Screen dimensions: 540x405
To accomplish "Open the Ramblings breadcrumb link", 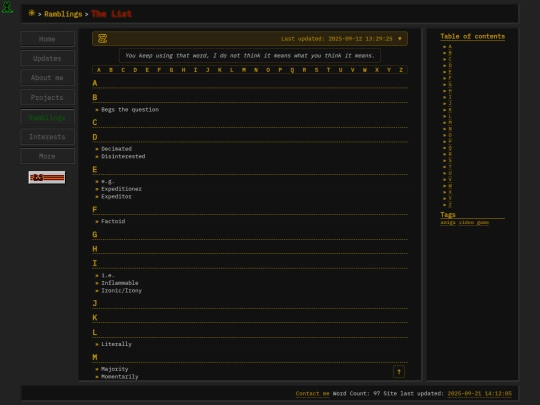I will [63, 14].
